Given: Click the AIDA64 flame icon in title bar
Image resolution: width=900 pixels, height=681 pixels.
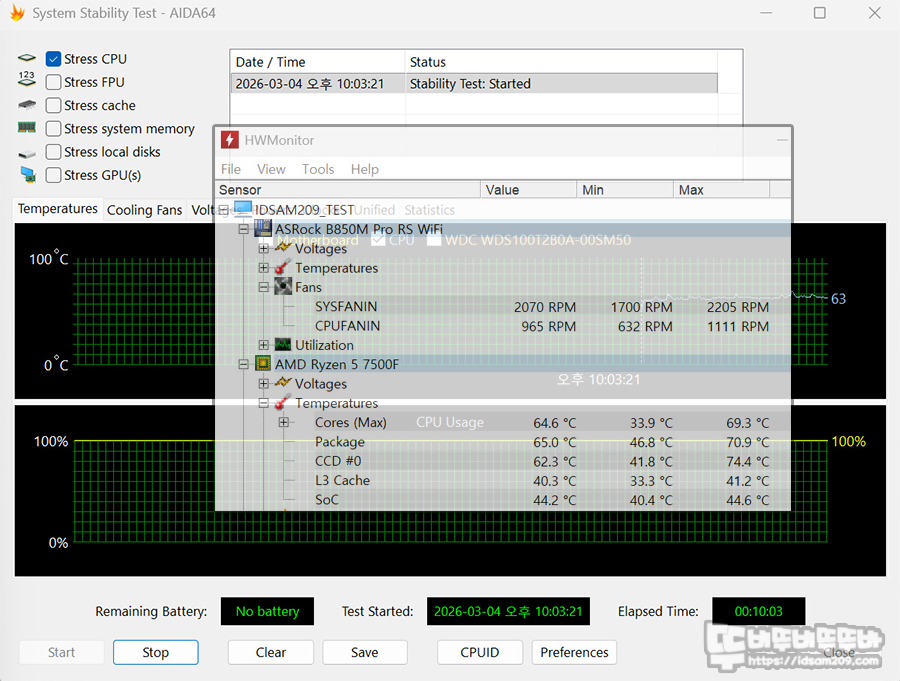Looking at the screenshot, I should pos(17,13).
